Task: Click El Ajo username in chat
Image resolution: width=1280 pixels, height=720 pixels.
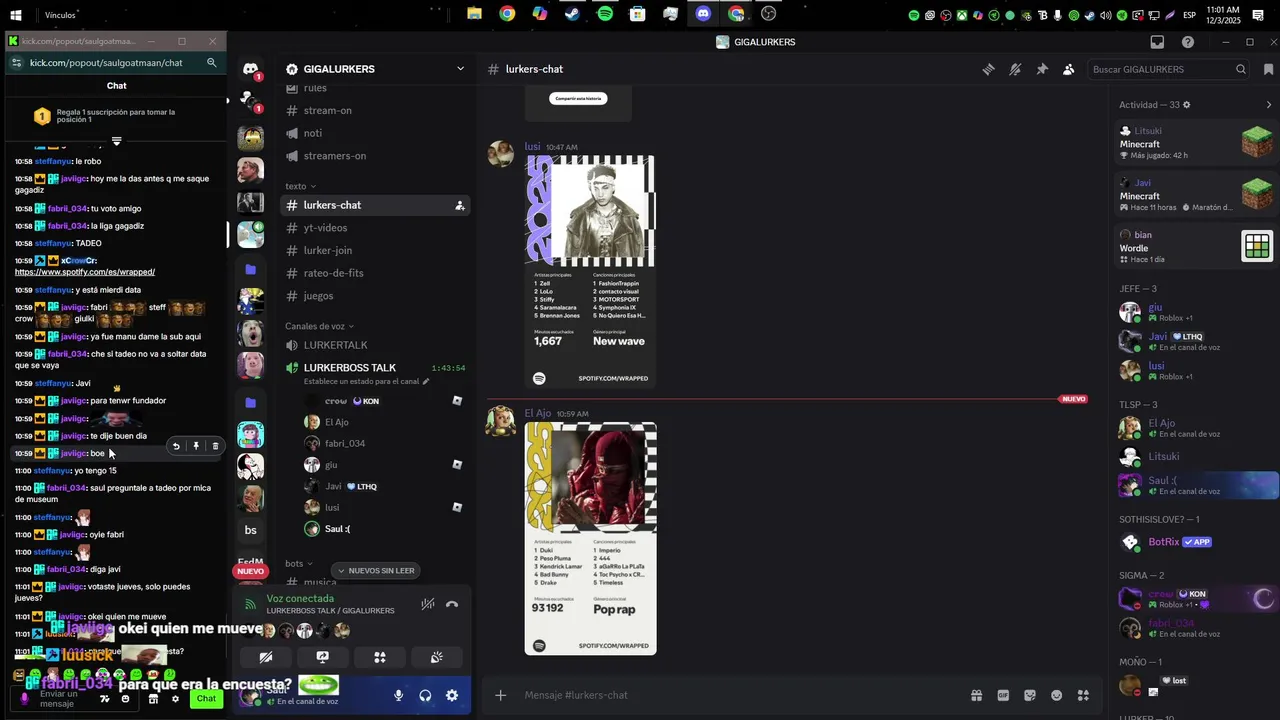Action: click(538, 413)
